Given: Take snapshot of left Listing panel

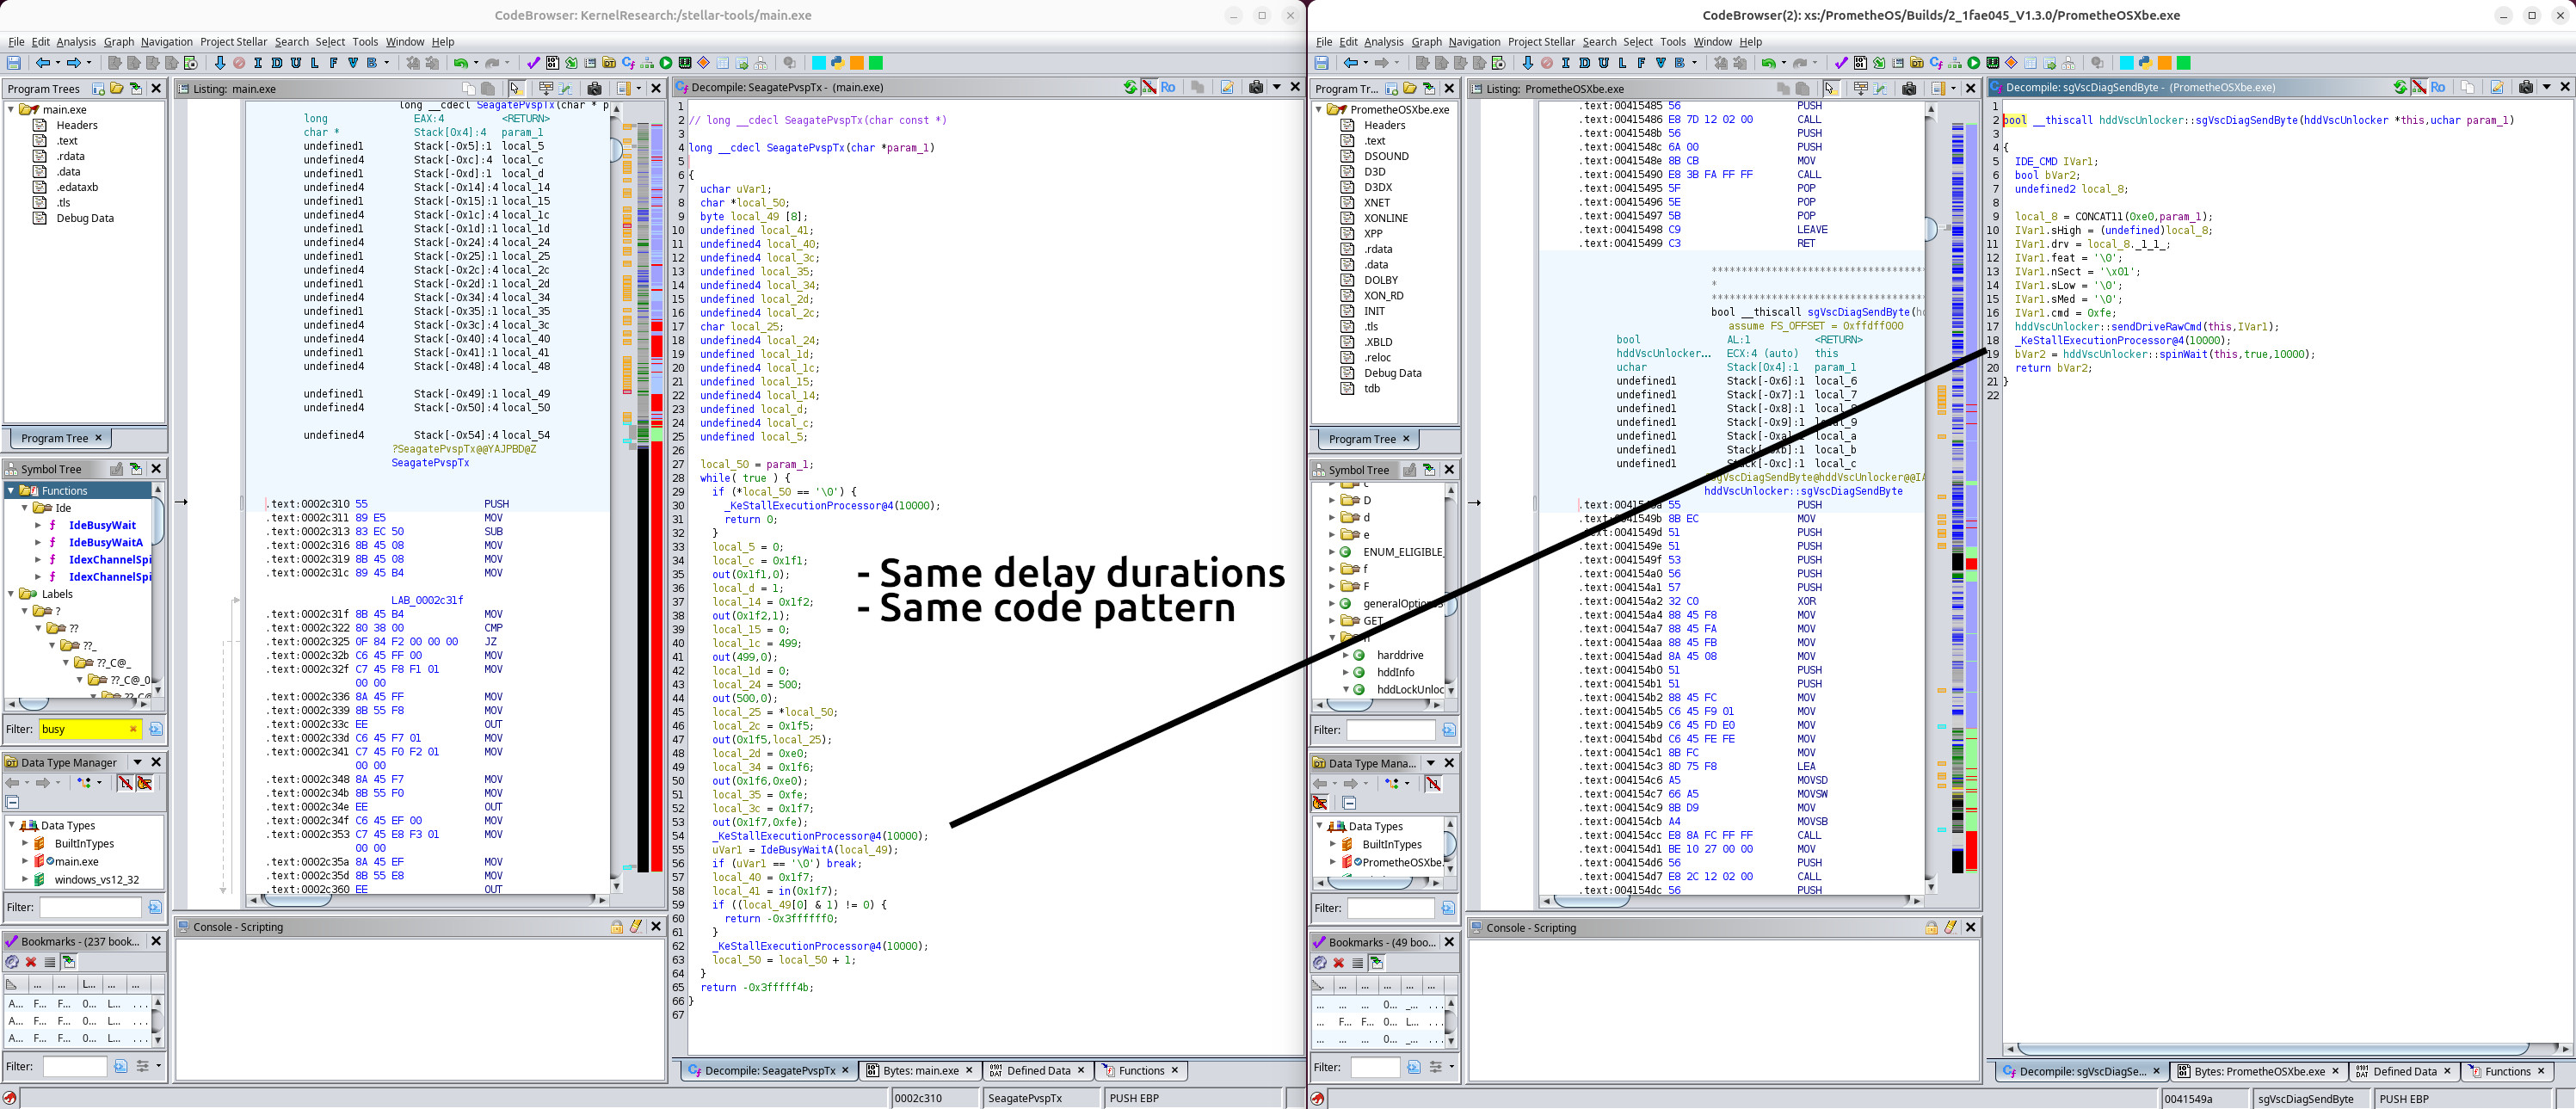Looking at the screenshot, I should pos(594,88).
